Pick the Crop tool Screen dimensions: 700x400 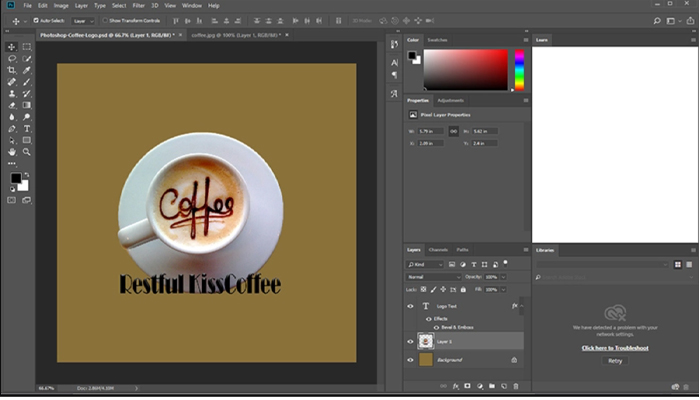pos(12,71)
